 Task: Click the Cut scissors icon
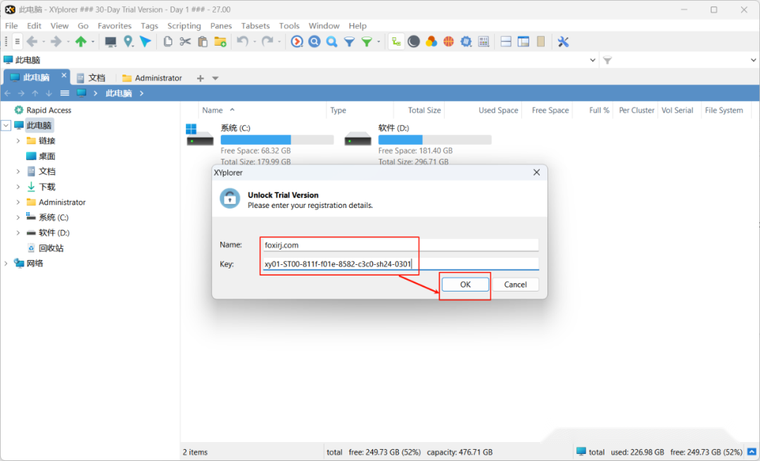(185, 42)
